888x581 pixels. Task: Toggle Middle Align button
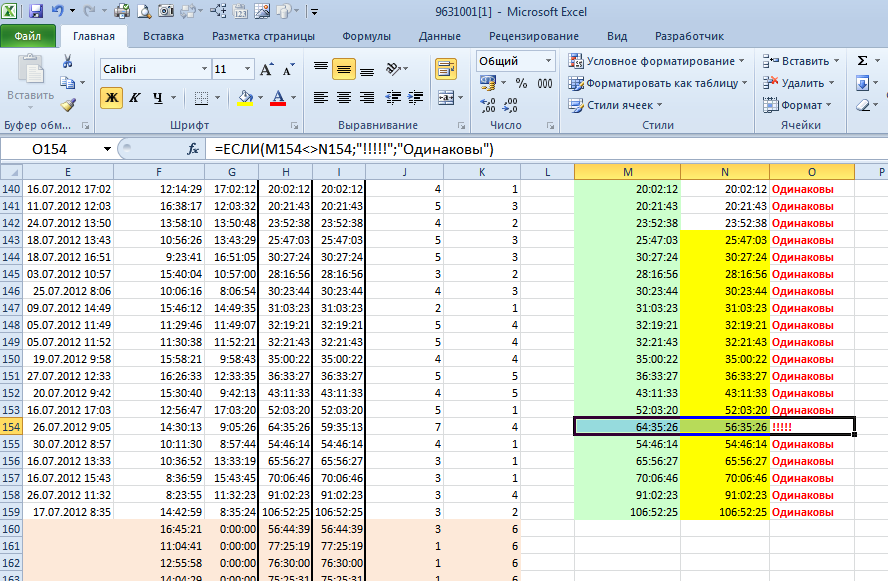click(344, 69)
